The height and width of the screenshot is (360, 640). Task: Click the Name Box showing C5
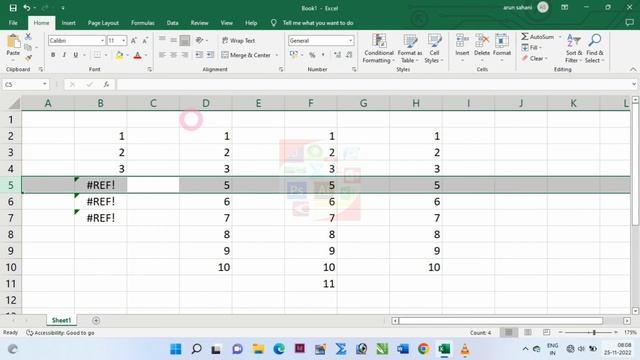tap(25, 84)
